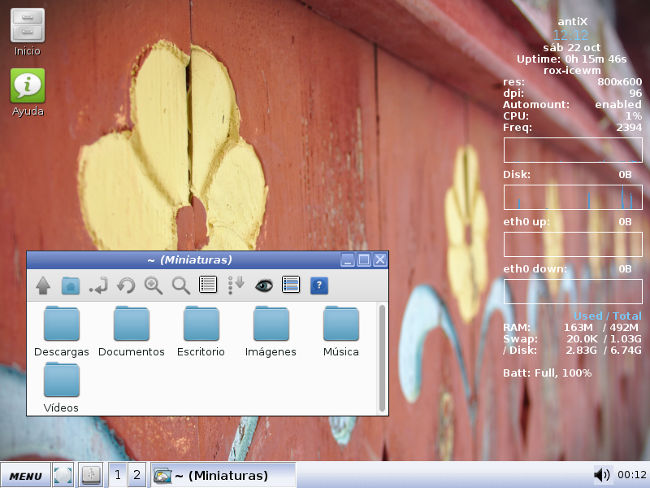This screenshot has width=650, height=488.
Task: Switch to workspace 1
Action: click(118, 475)
